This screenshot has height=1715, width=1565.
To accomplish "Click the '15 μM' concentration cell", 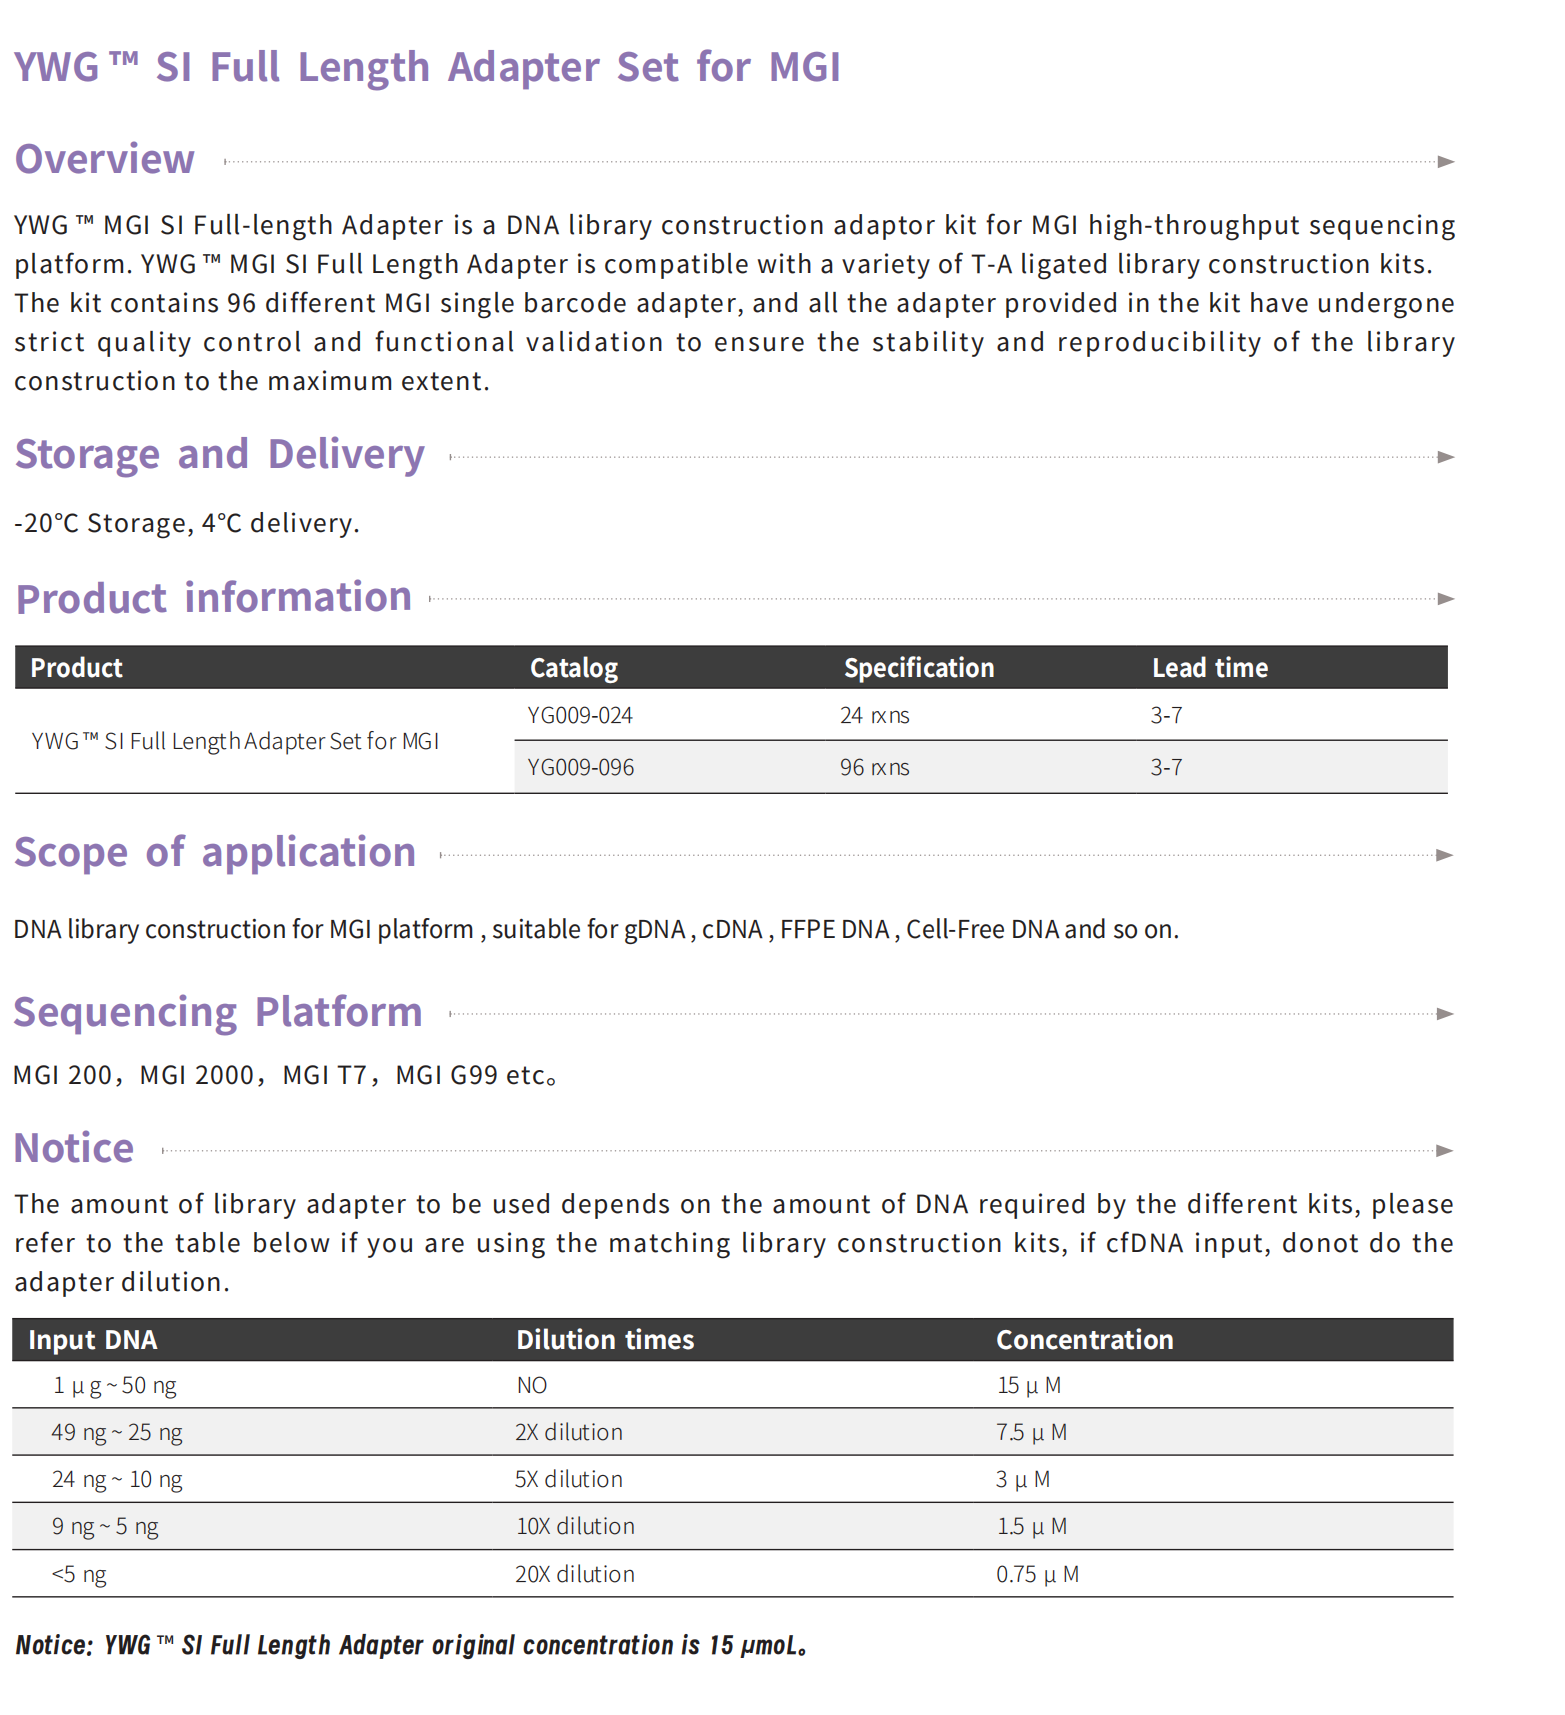I will (1029, 1386).
